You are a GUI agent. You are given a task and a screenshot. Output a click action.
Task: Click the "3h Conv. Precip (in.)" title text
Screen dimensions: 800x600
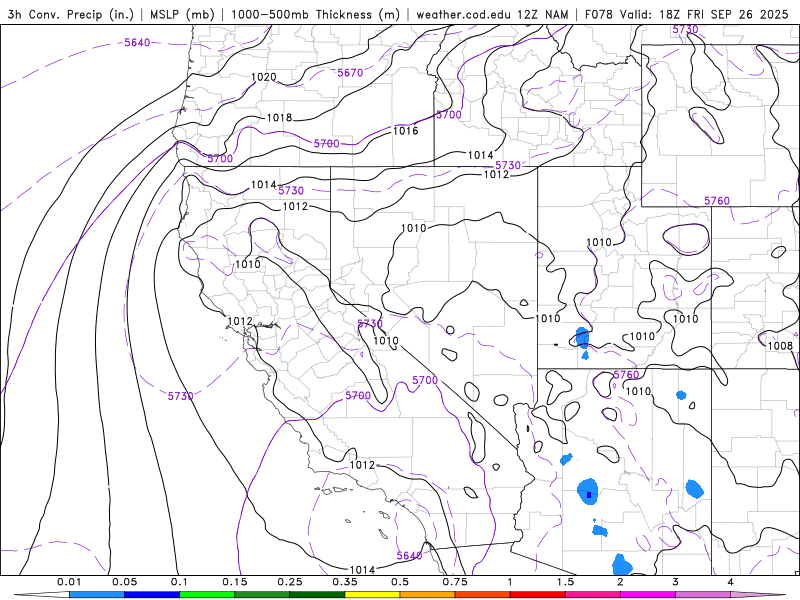tap(71, 14)
